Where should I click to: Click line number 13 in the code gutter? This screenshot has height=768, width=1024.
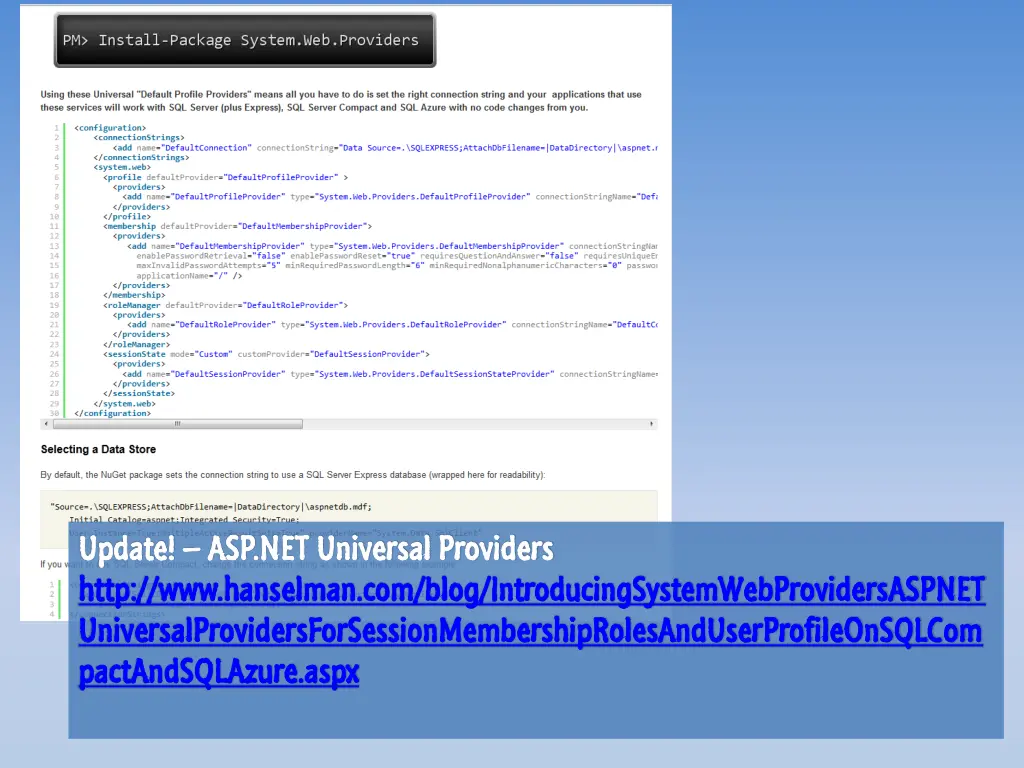(x=56, y=246)
